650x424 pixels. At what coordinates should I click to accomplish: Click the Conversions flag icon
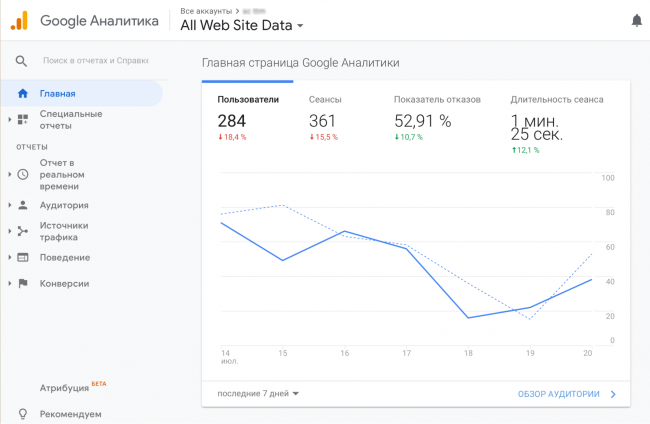[22, 283]
